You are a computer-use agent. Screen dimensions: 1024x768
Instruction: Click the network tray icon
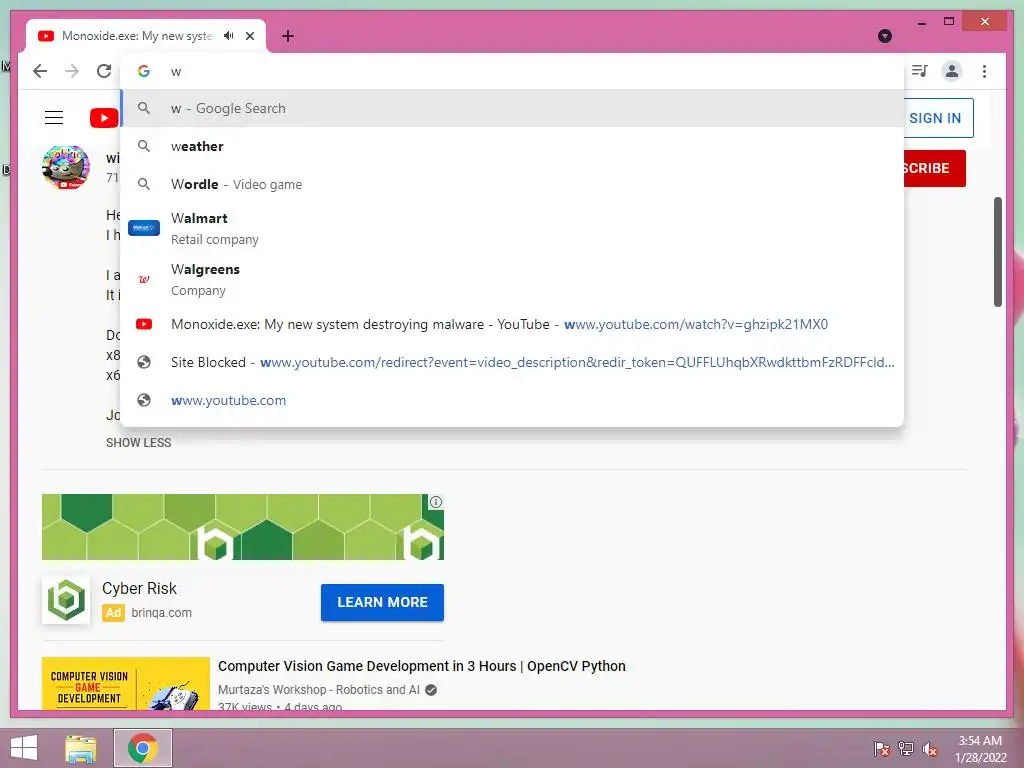[906, 748]
